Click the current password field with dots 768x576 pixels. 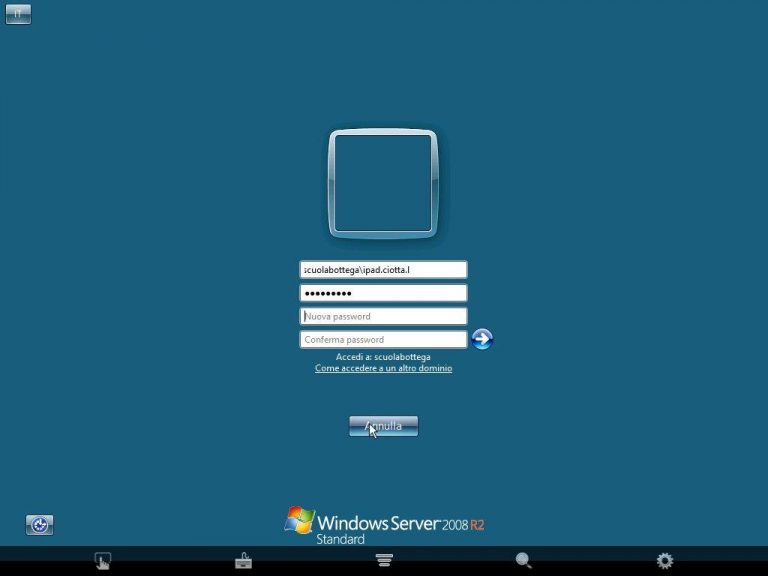tap(384, 293)
